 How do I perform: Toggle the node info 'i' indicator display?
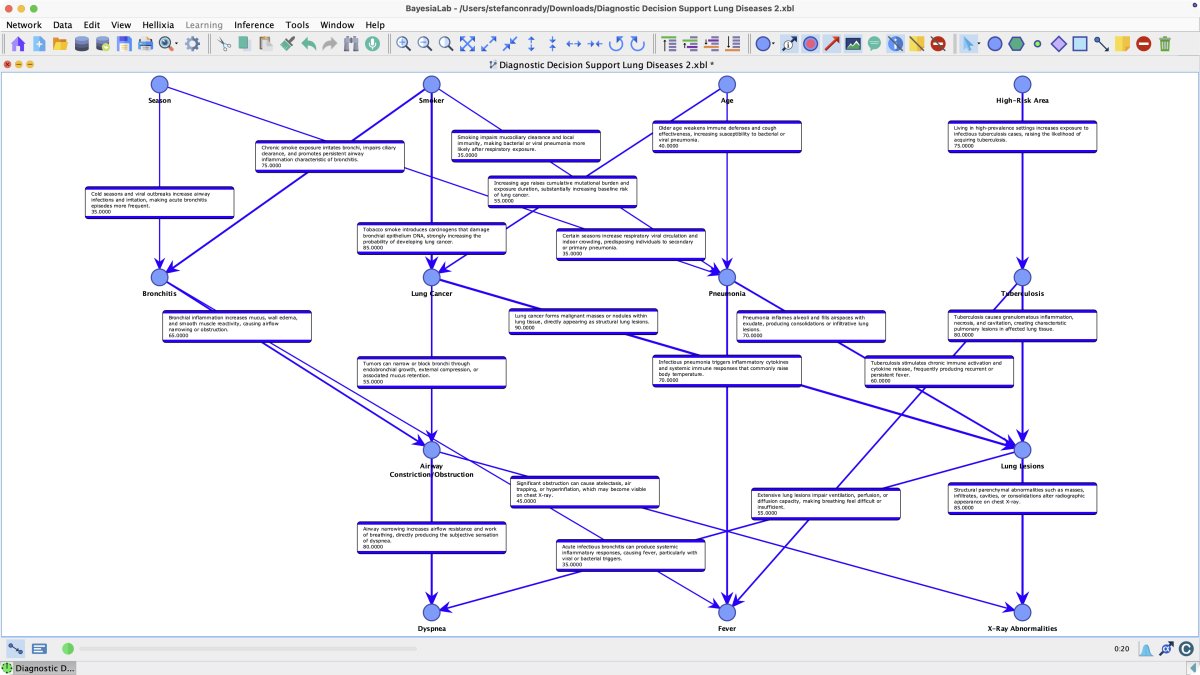(896, 44)
